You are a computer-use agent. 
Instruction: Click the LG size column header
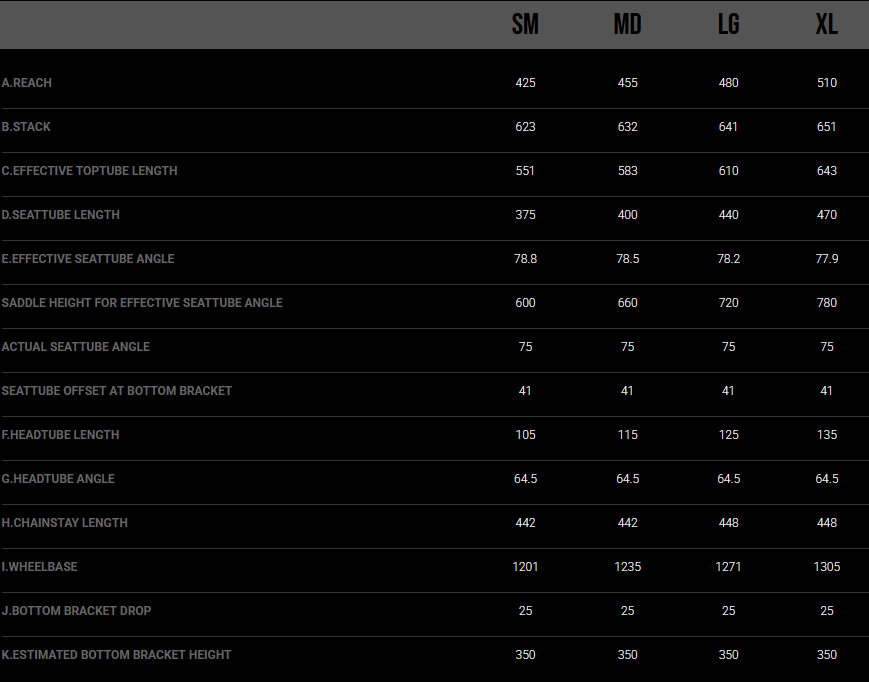click(x=728, y=25)
